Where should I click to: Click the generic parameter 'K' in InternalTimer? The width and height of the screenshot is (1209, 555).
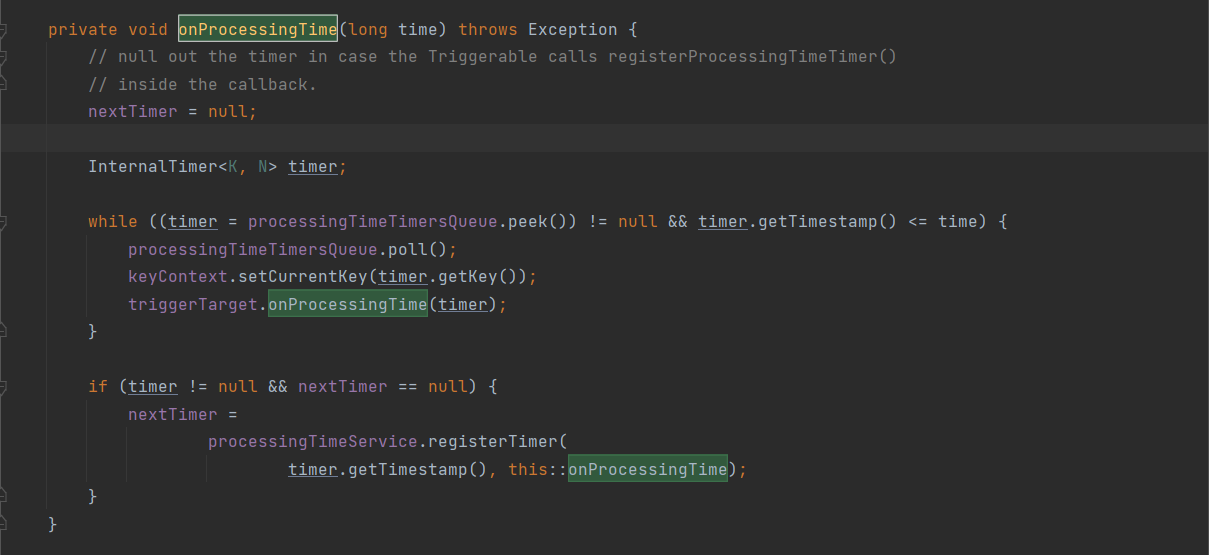tap(233, 167)
